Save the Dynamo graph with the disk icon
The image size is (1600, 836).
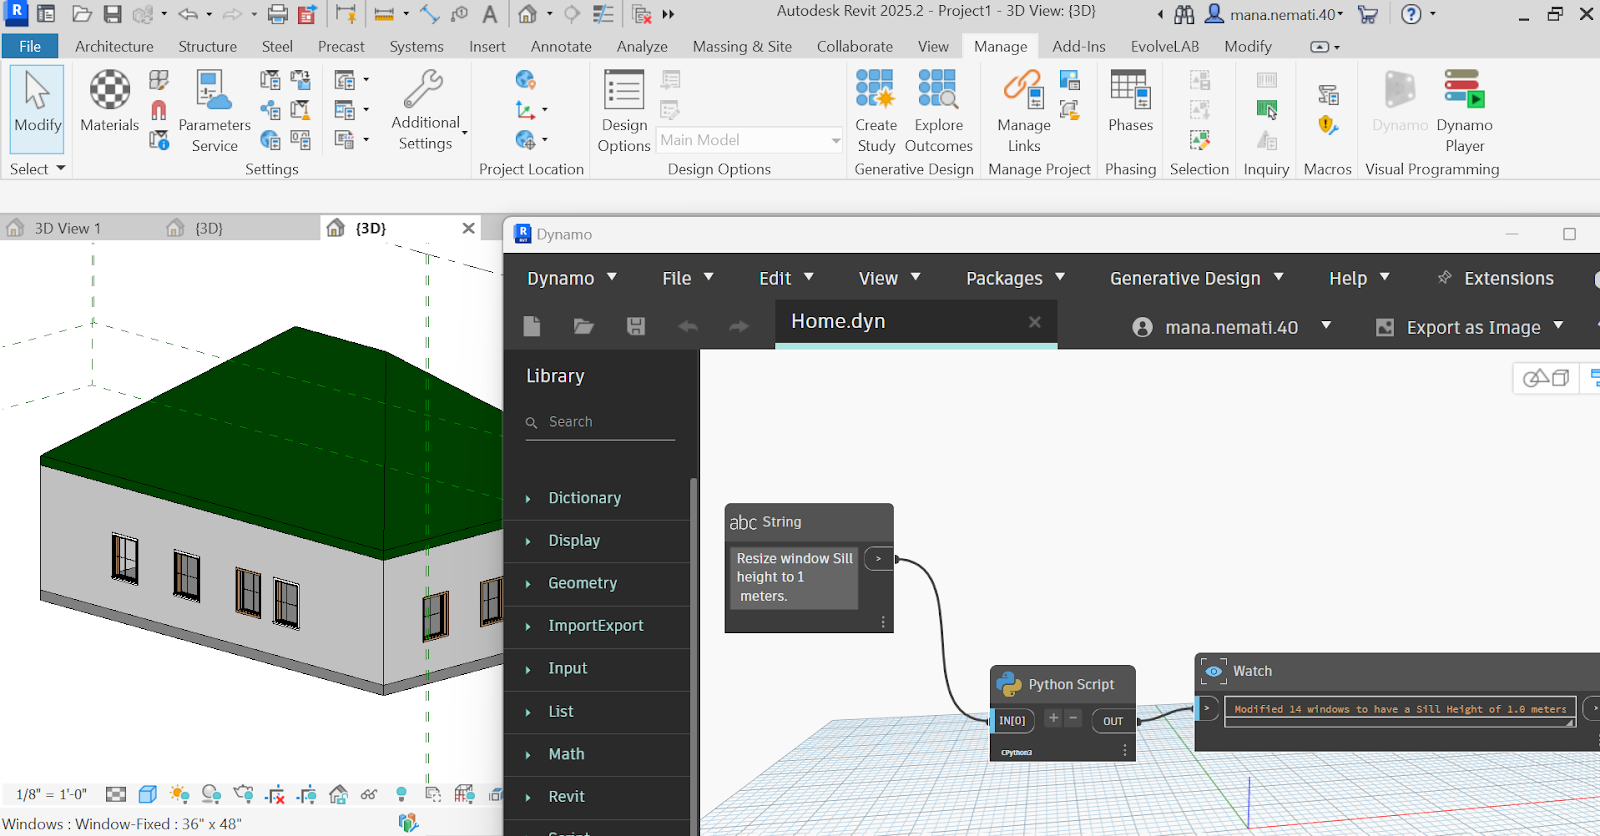pos(636,326)
